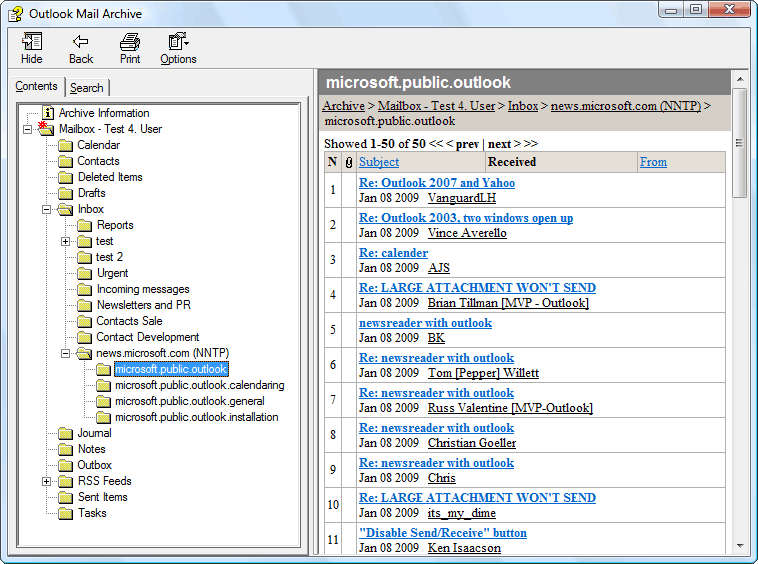Click the open Inbox folder icon
Image resolution: width=758 pixels, height=564 pixels.
pyautogui.click(x=65, y=209)
